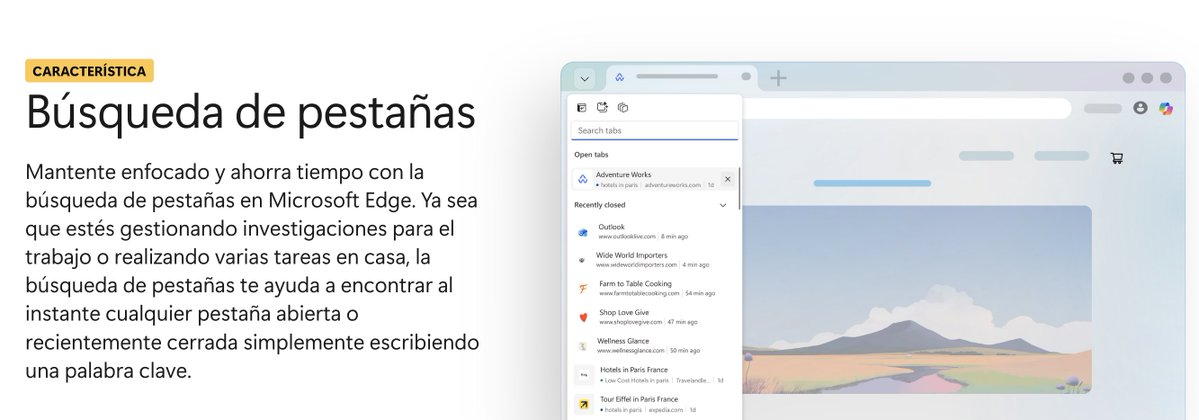This screenshot has width=1199, height=420.
Task: Reopen Farm to Table Cooking tab
Action: (x=655, y=288)
